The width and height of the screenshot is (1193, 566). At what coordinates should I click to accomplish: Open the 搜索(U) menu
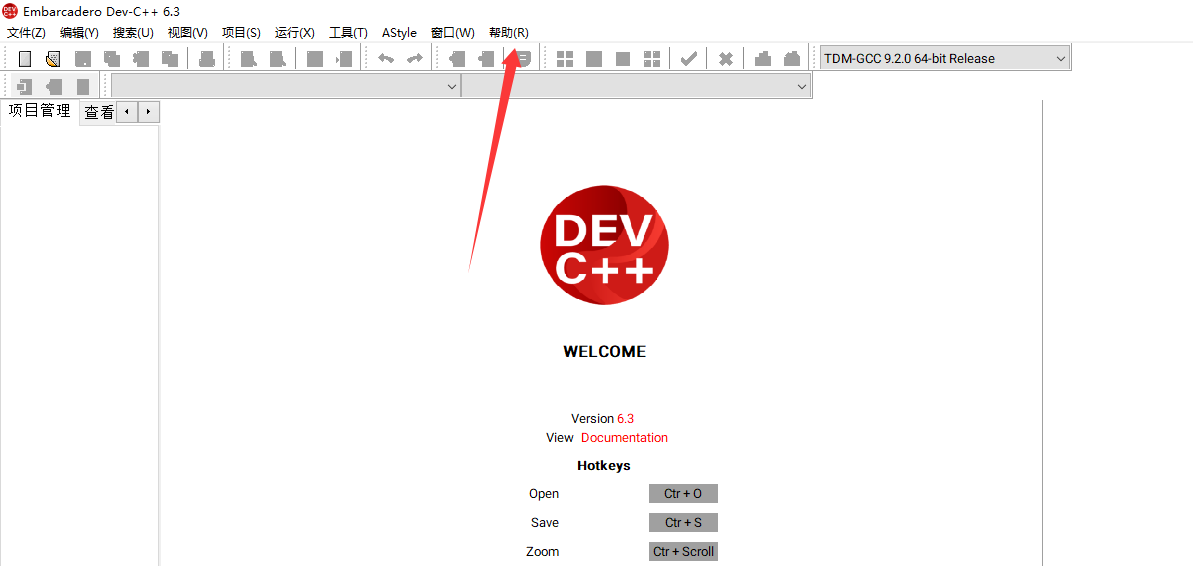(x=133, y=33)
